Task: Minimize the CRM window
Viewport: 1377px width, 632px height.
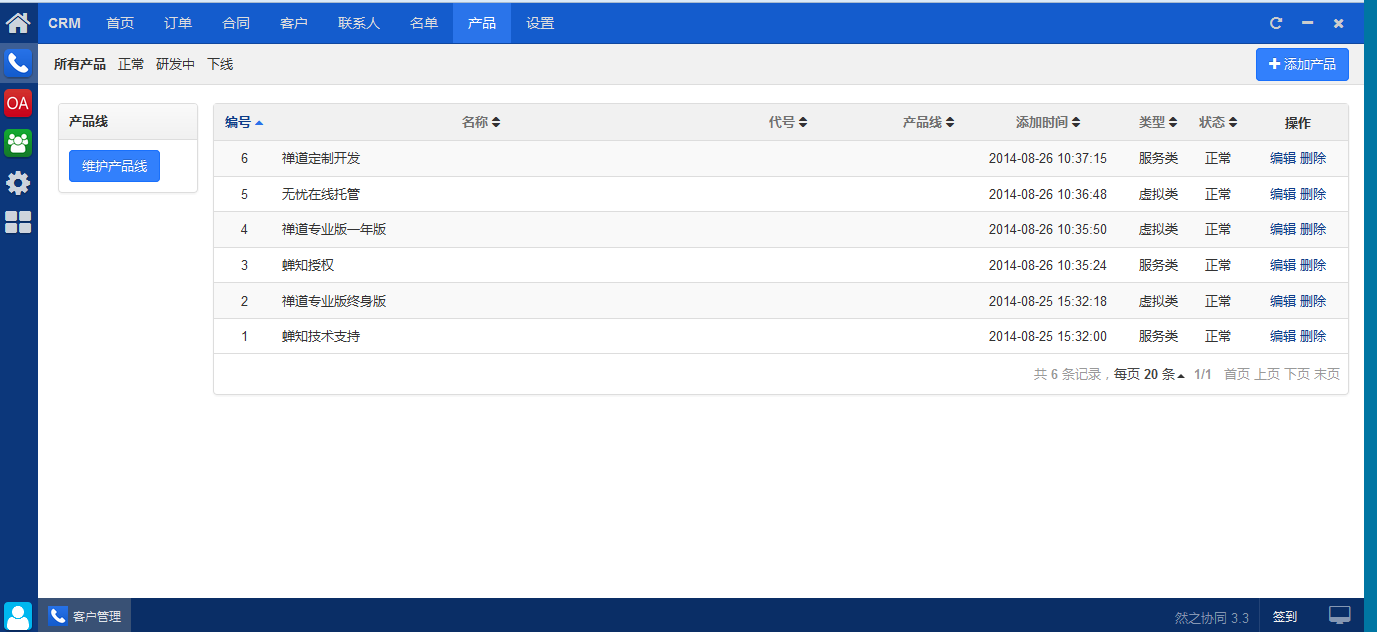Action: click(x=1307, y=23)
